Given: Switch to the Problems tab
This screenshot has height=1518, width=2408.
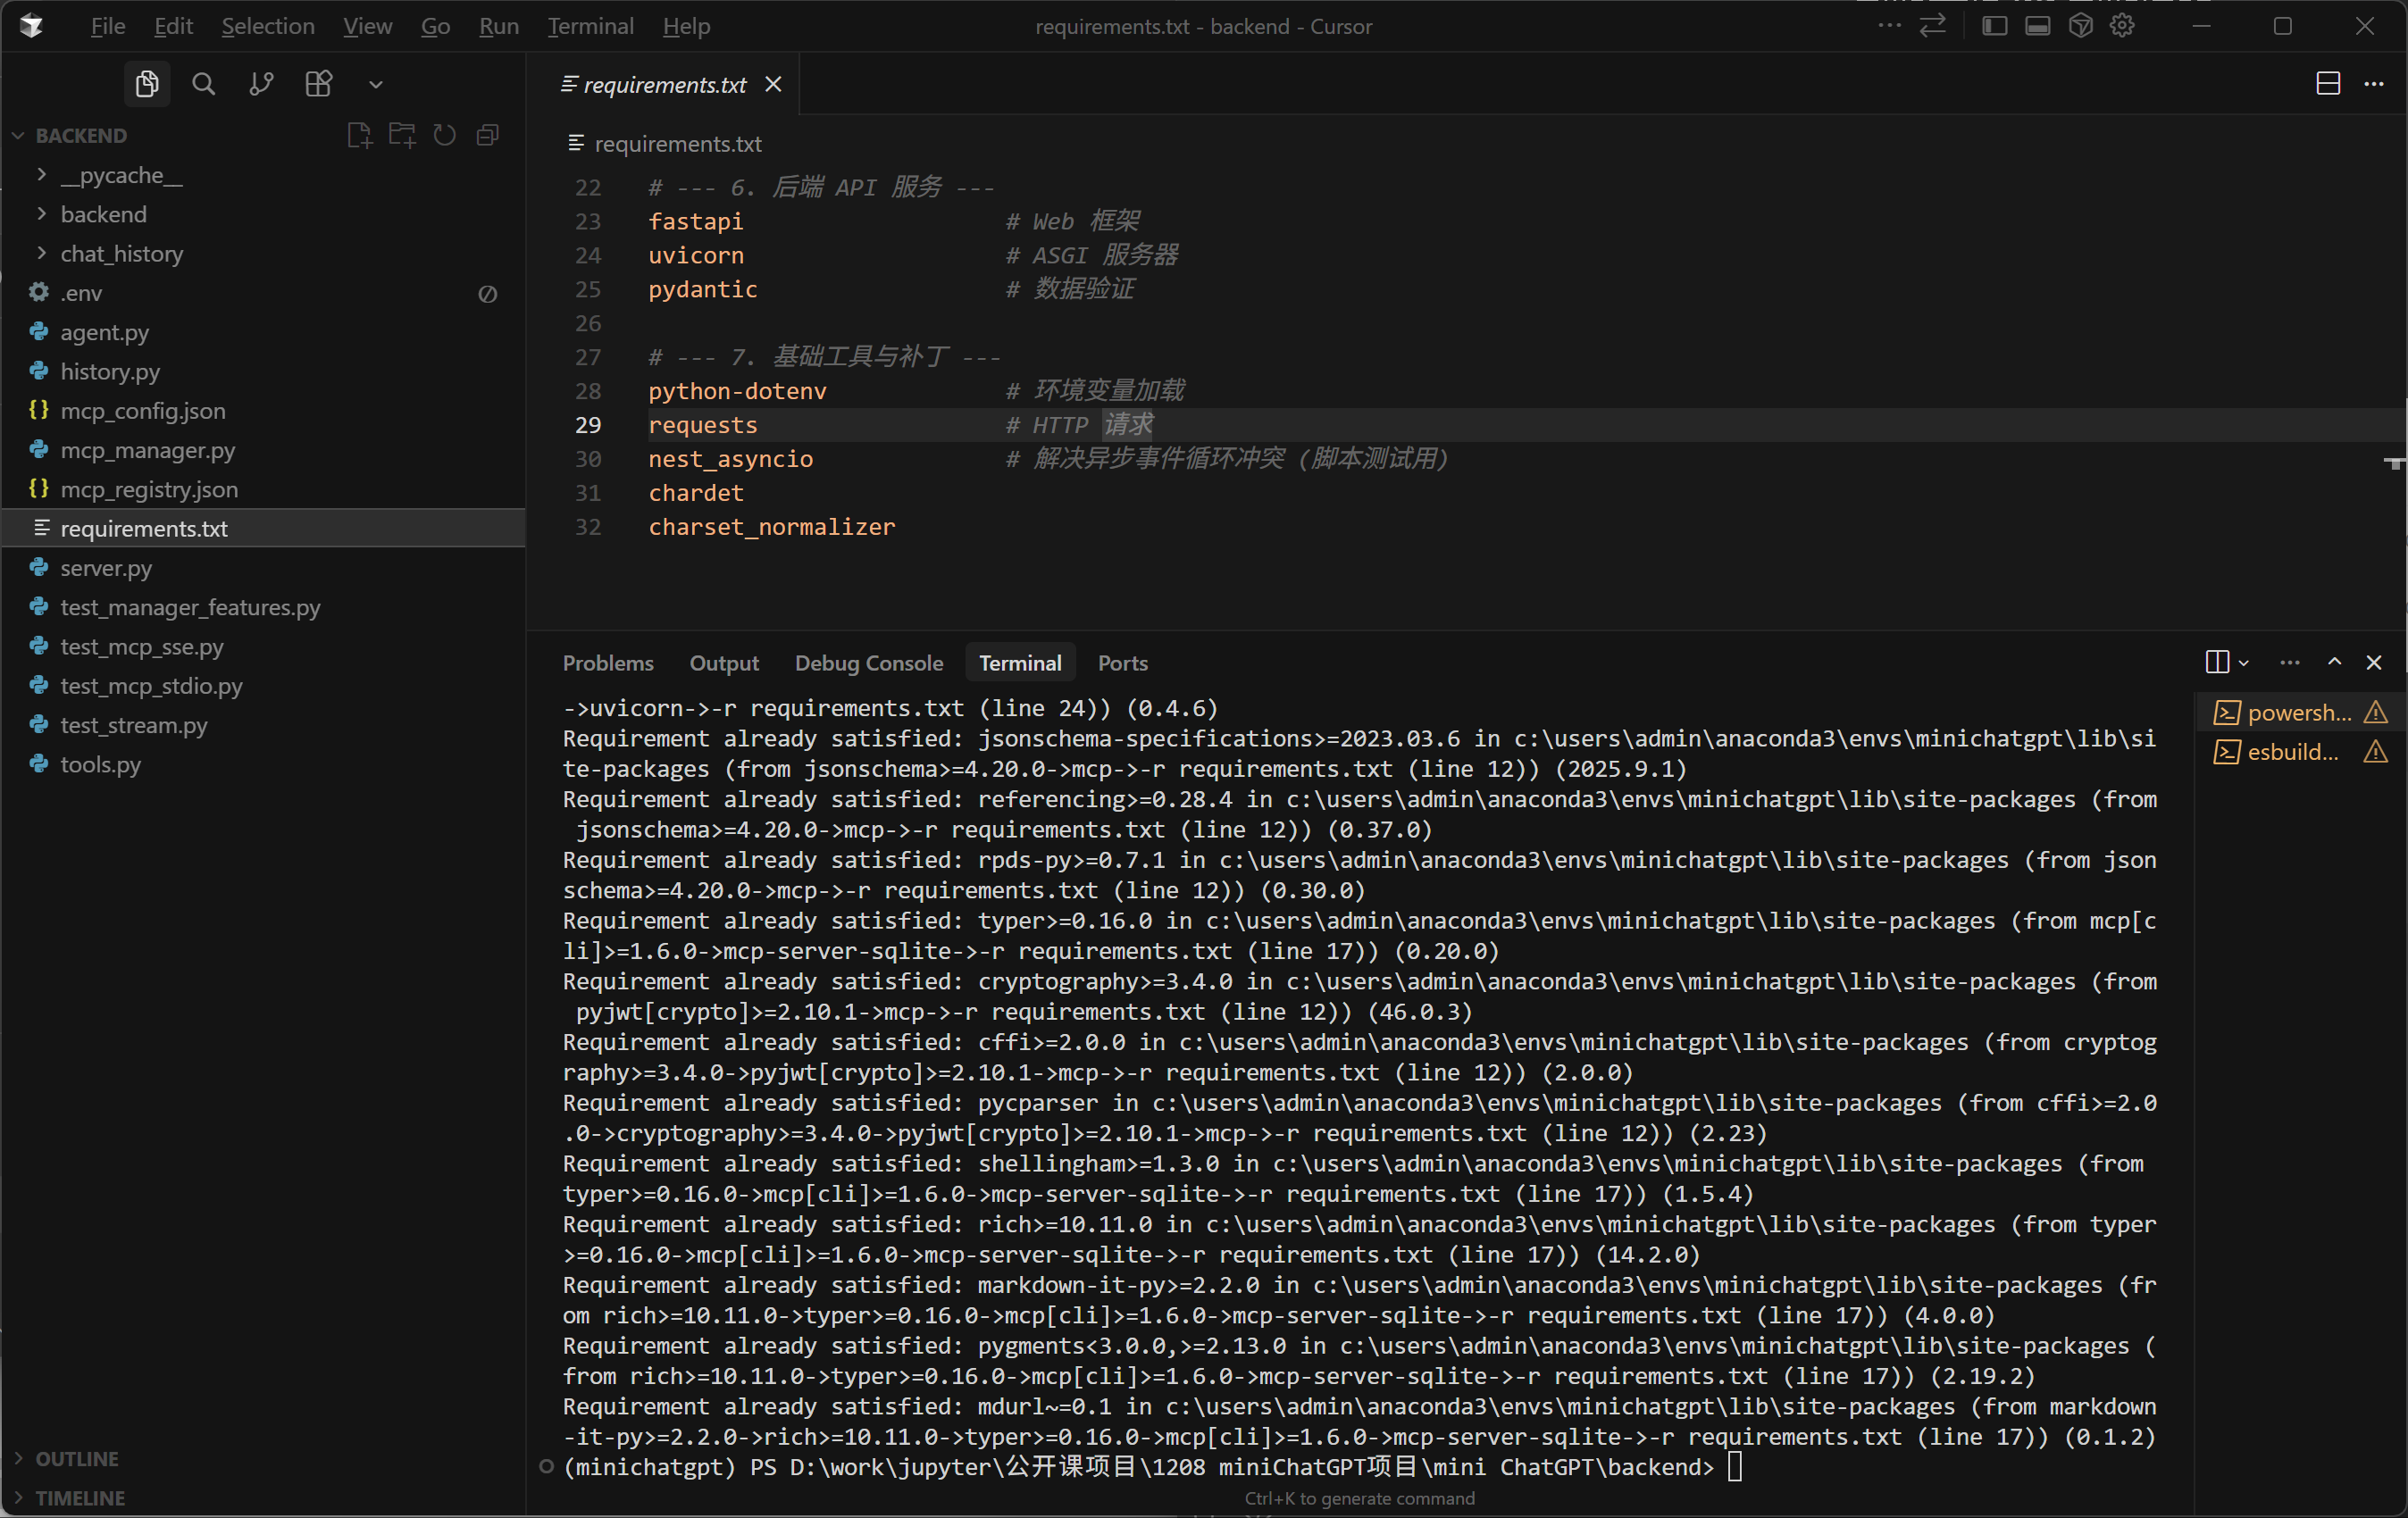Looking at the screenshot, I should [x=608, y=663].
